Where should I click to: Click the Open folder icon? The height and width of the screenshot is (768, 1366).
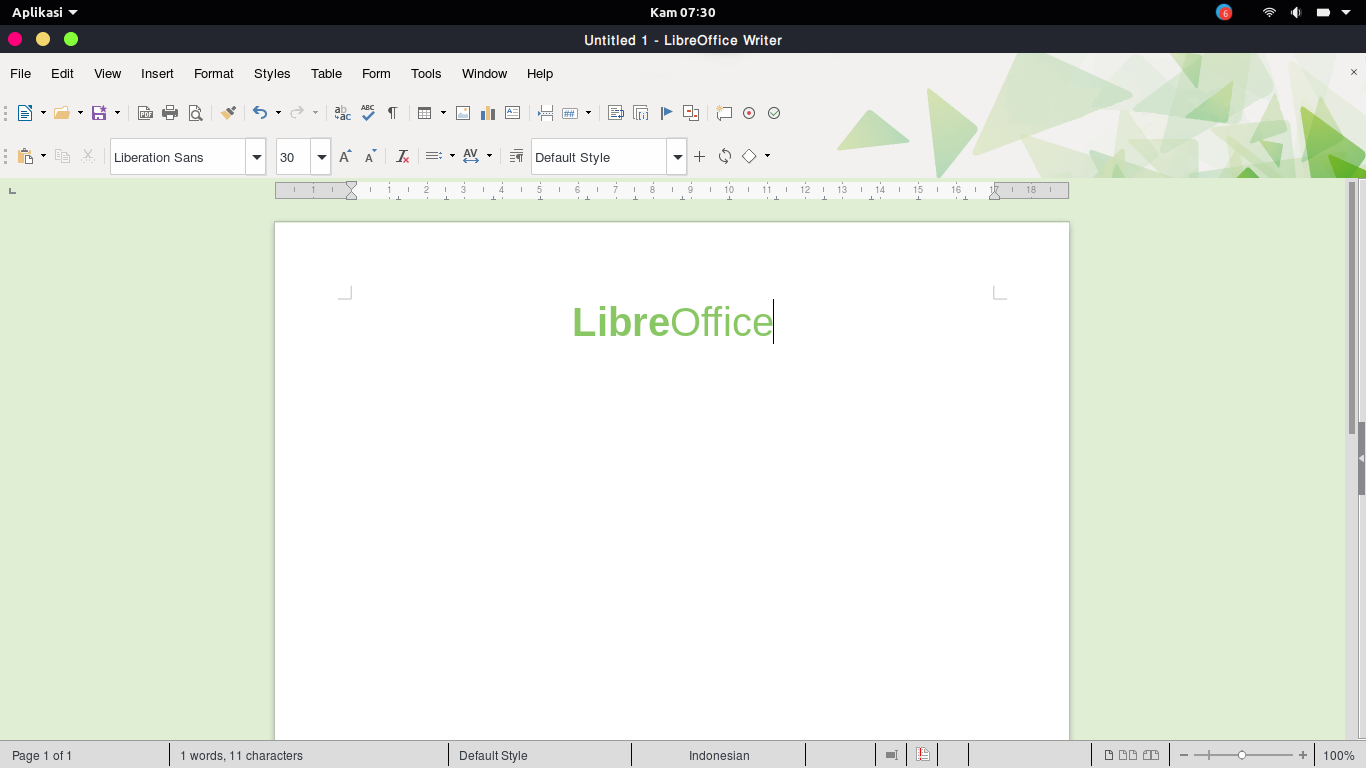(61, 113)
